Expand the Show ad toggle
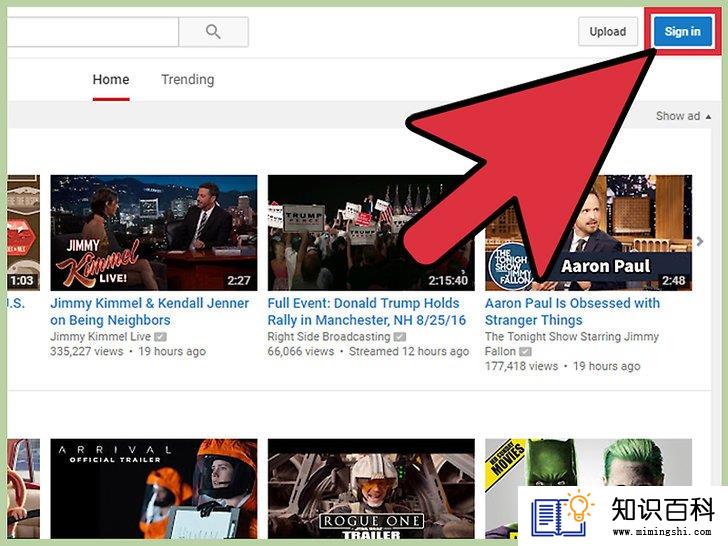728x546 pixels. click(x=683, y=116)
